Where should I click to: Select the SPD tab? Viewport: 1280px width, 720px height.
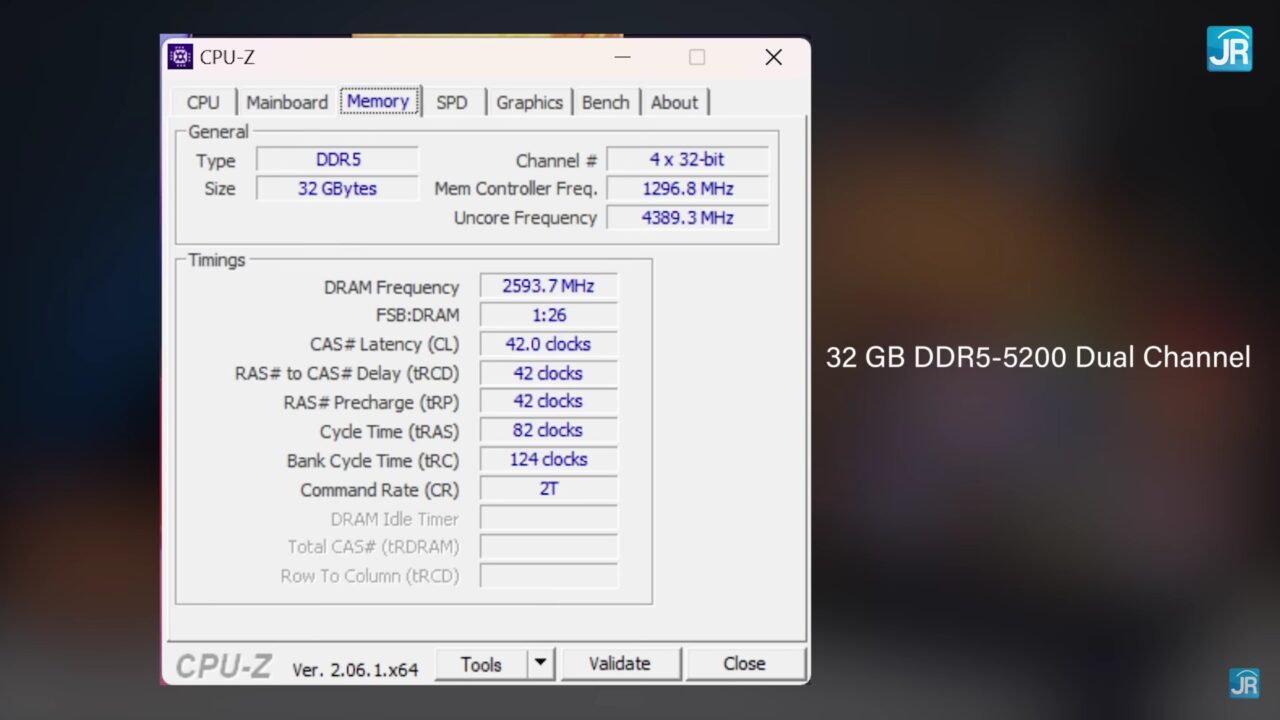(x=452, y=102)
